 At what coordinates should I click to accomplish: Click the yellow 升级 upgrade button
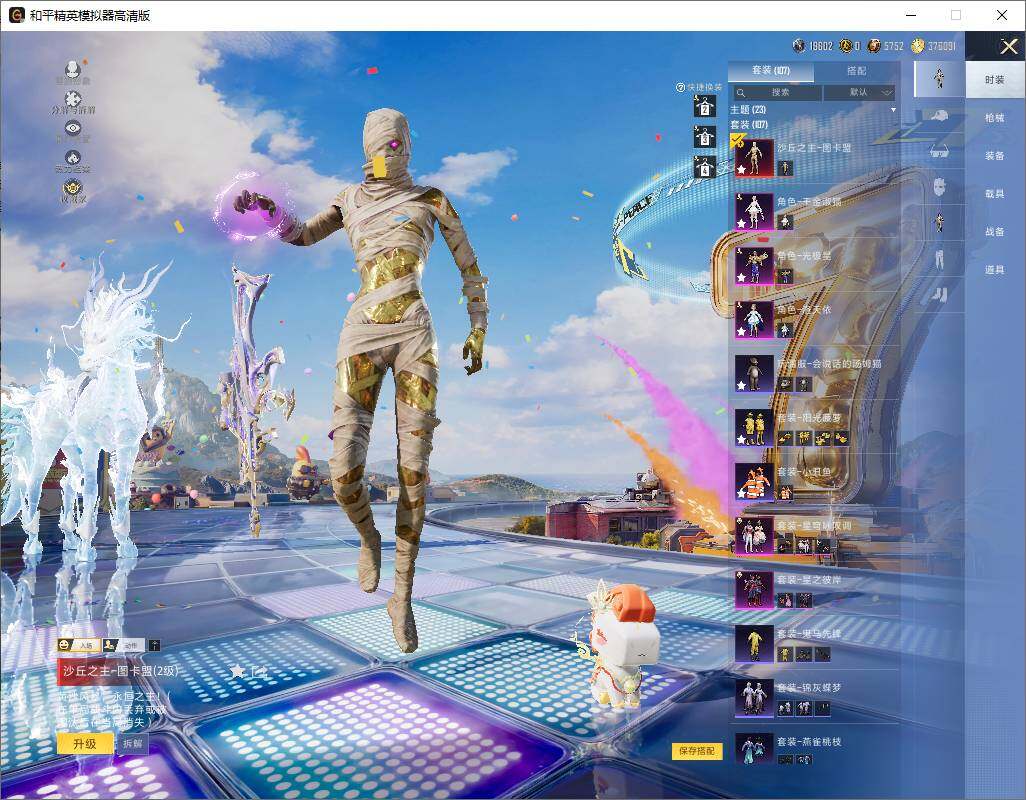84,744
